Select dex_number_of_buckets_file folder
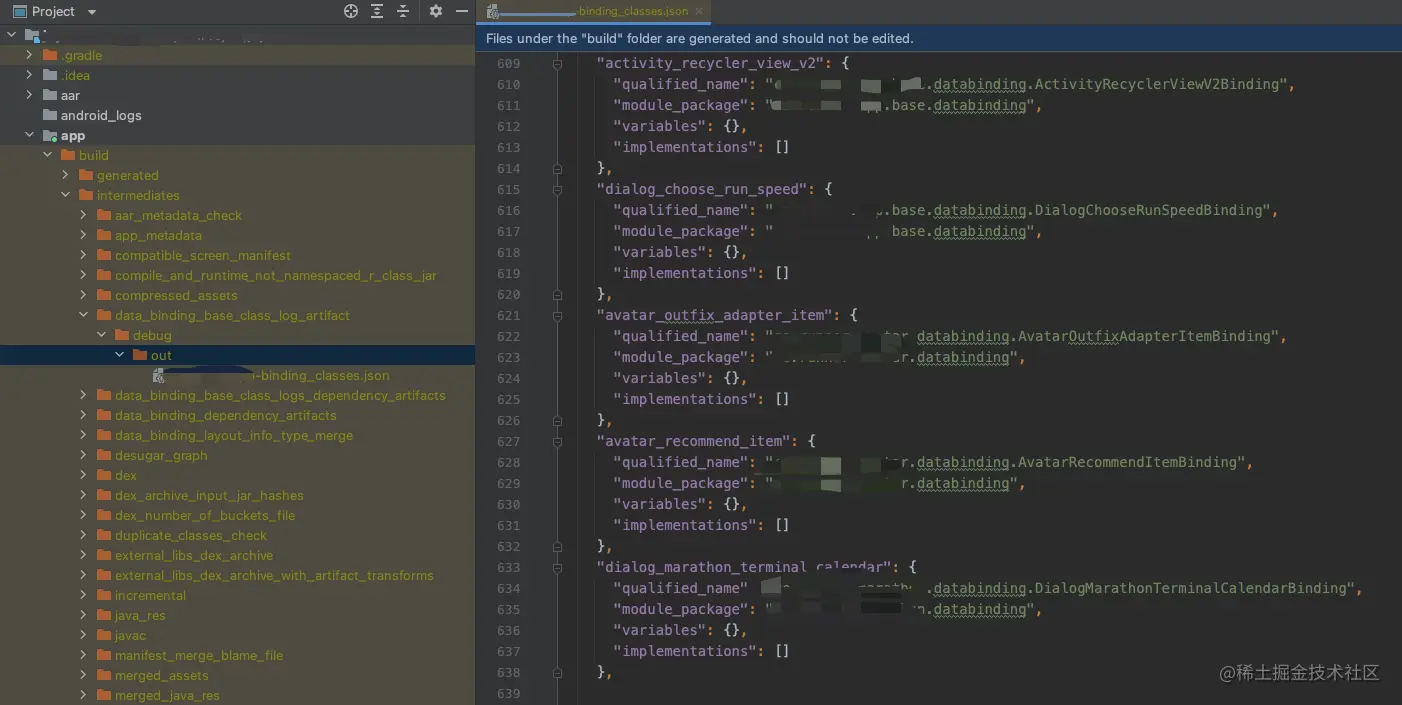 pos(205,515)
